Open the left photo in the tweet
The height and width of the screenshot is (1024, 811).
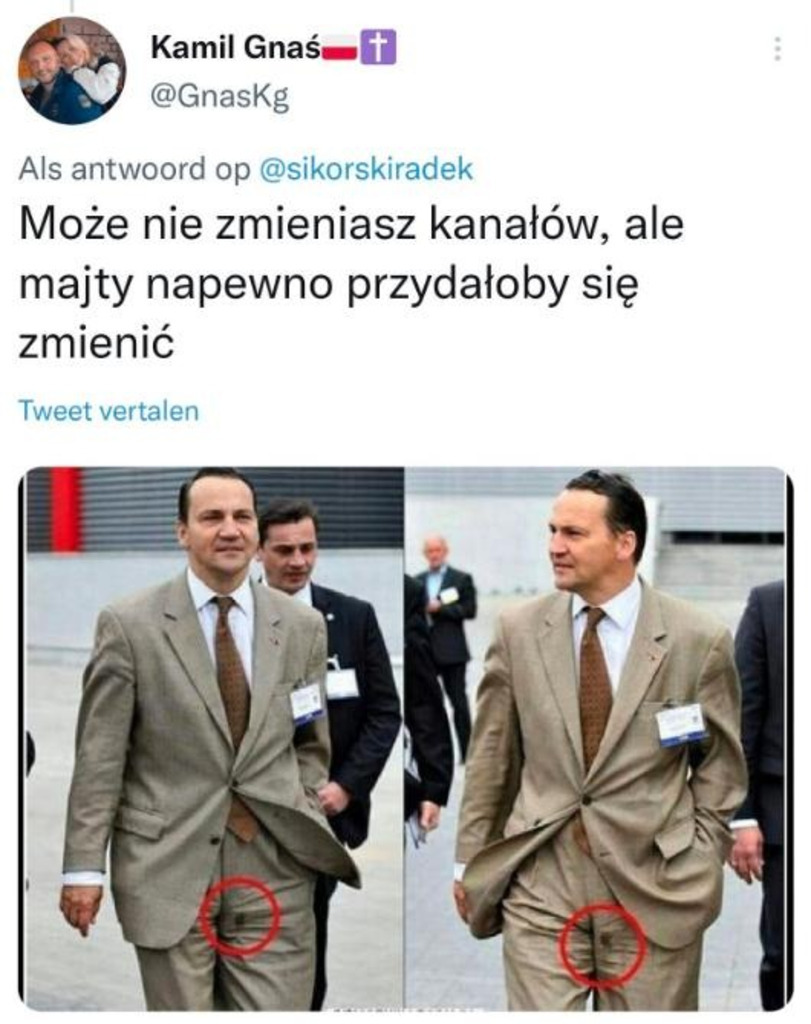[214, 739]
